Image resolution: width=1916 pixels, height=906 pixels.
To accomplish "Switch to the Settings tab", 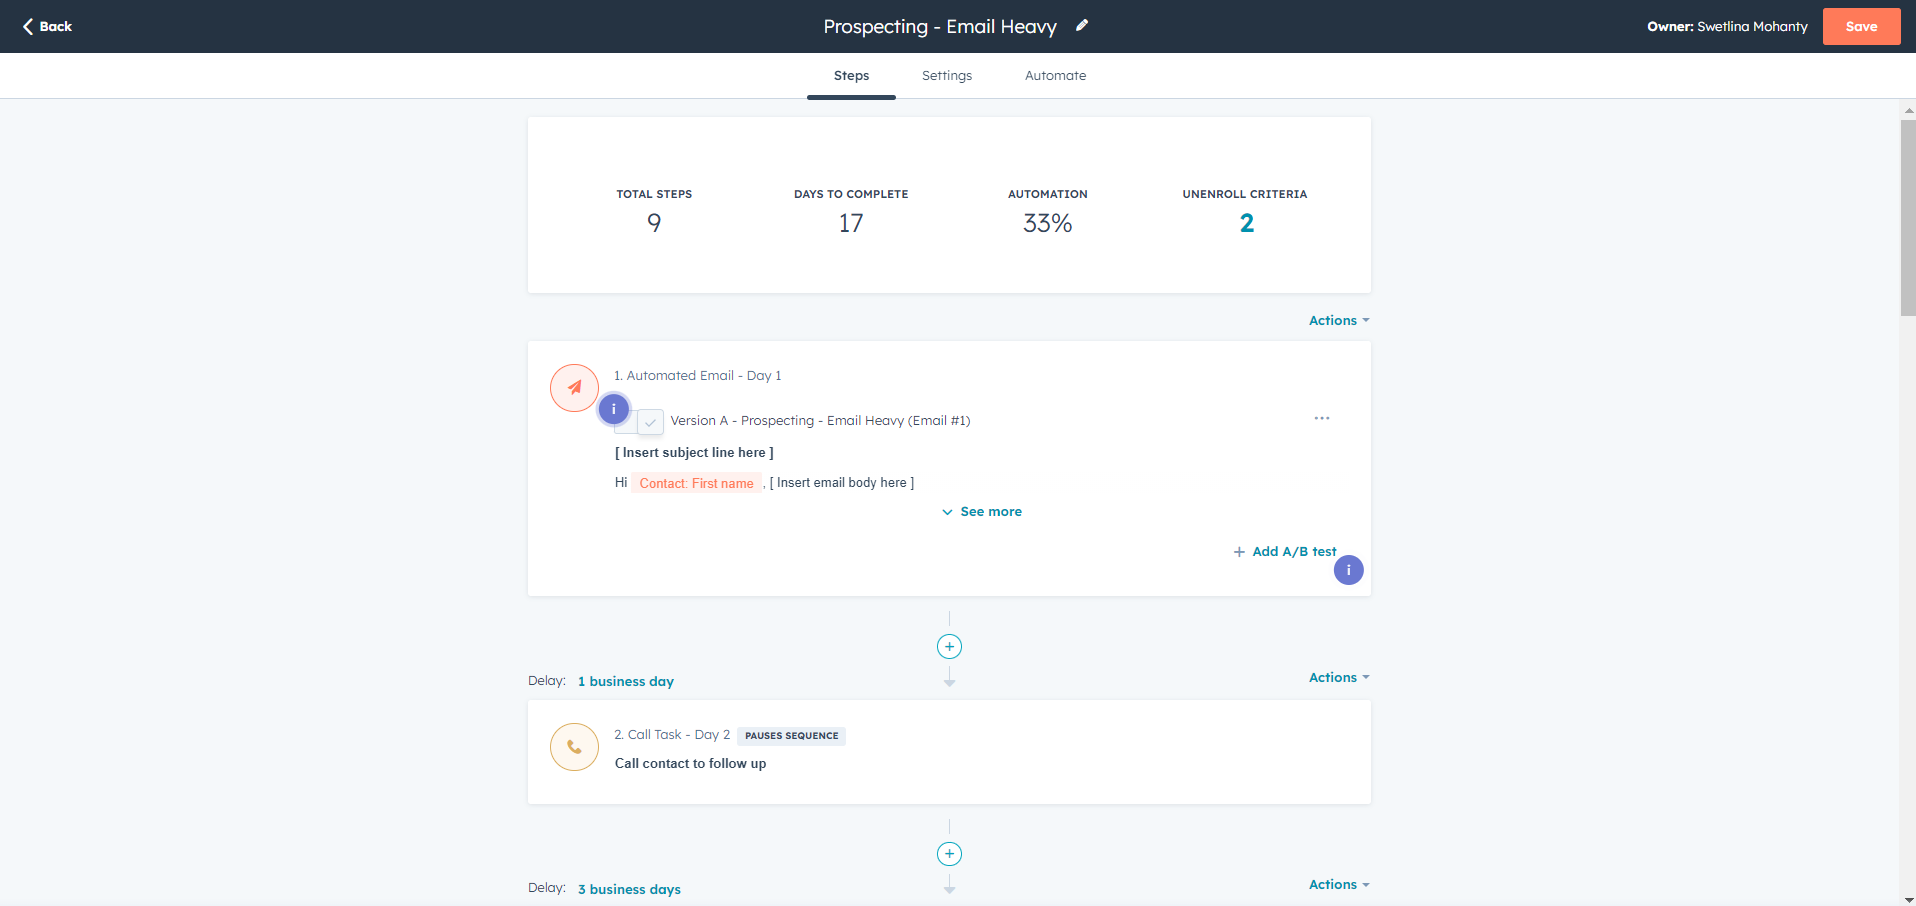I will pos(946,76).
